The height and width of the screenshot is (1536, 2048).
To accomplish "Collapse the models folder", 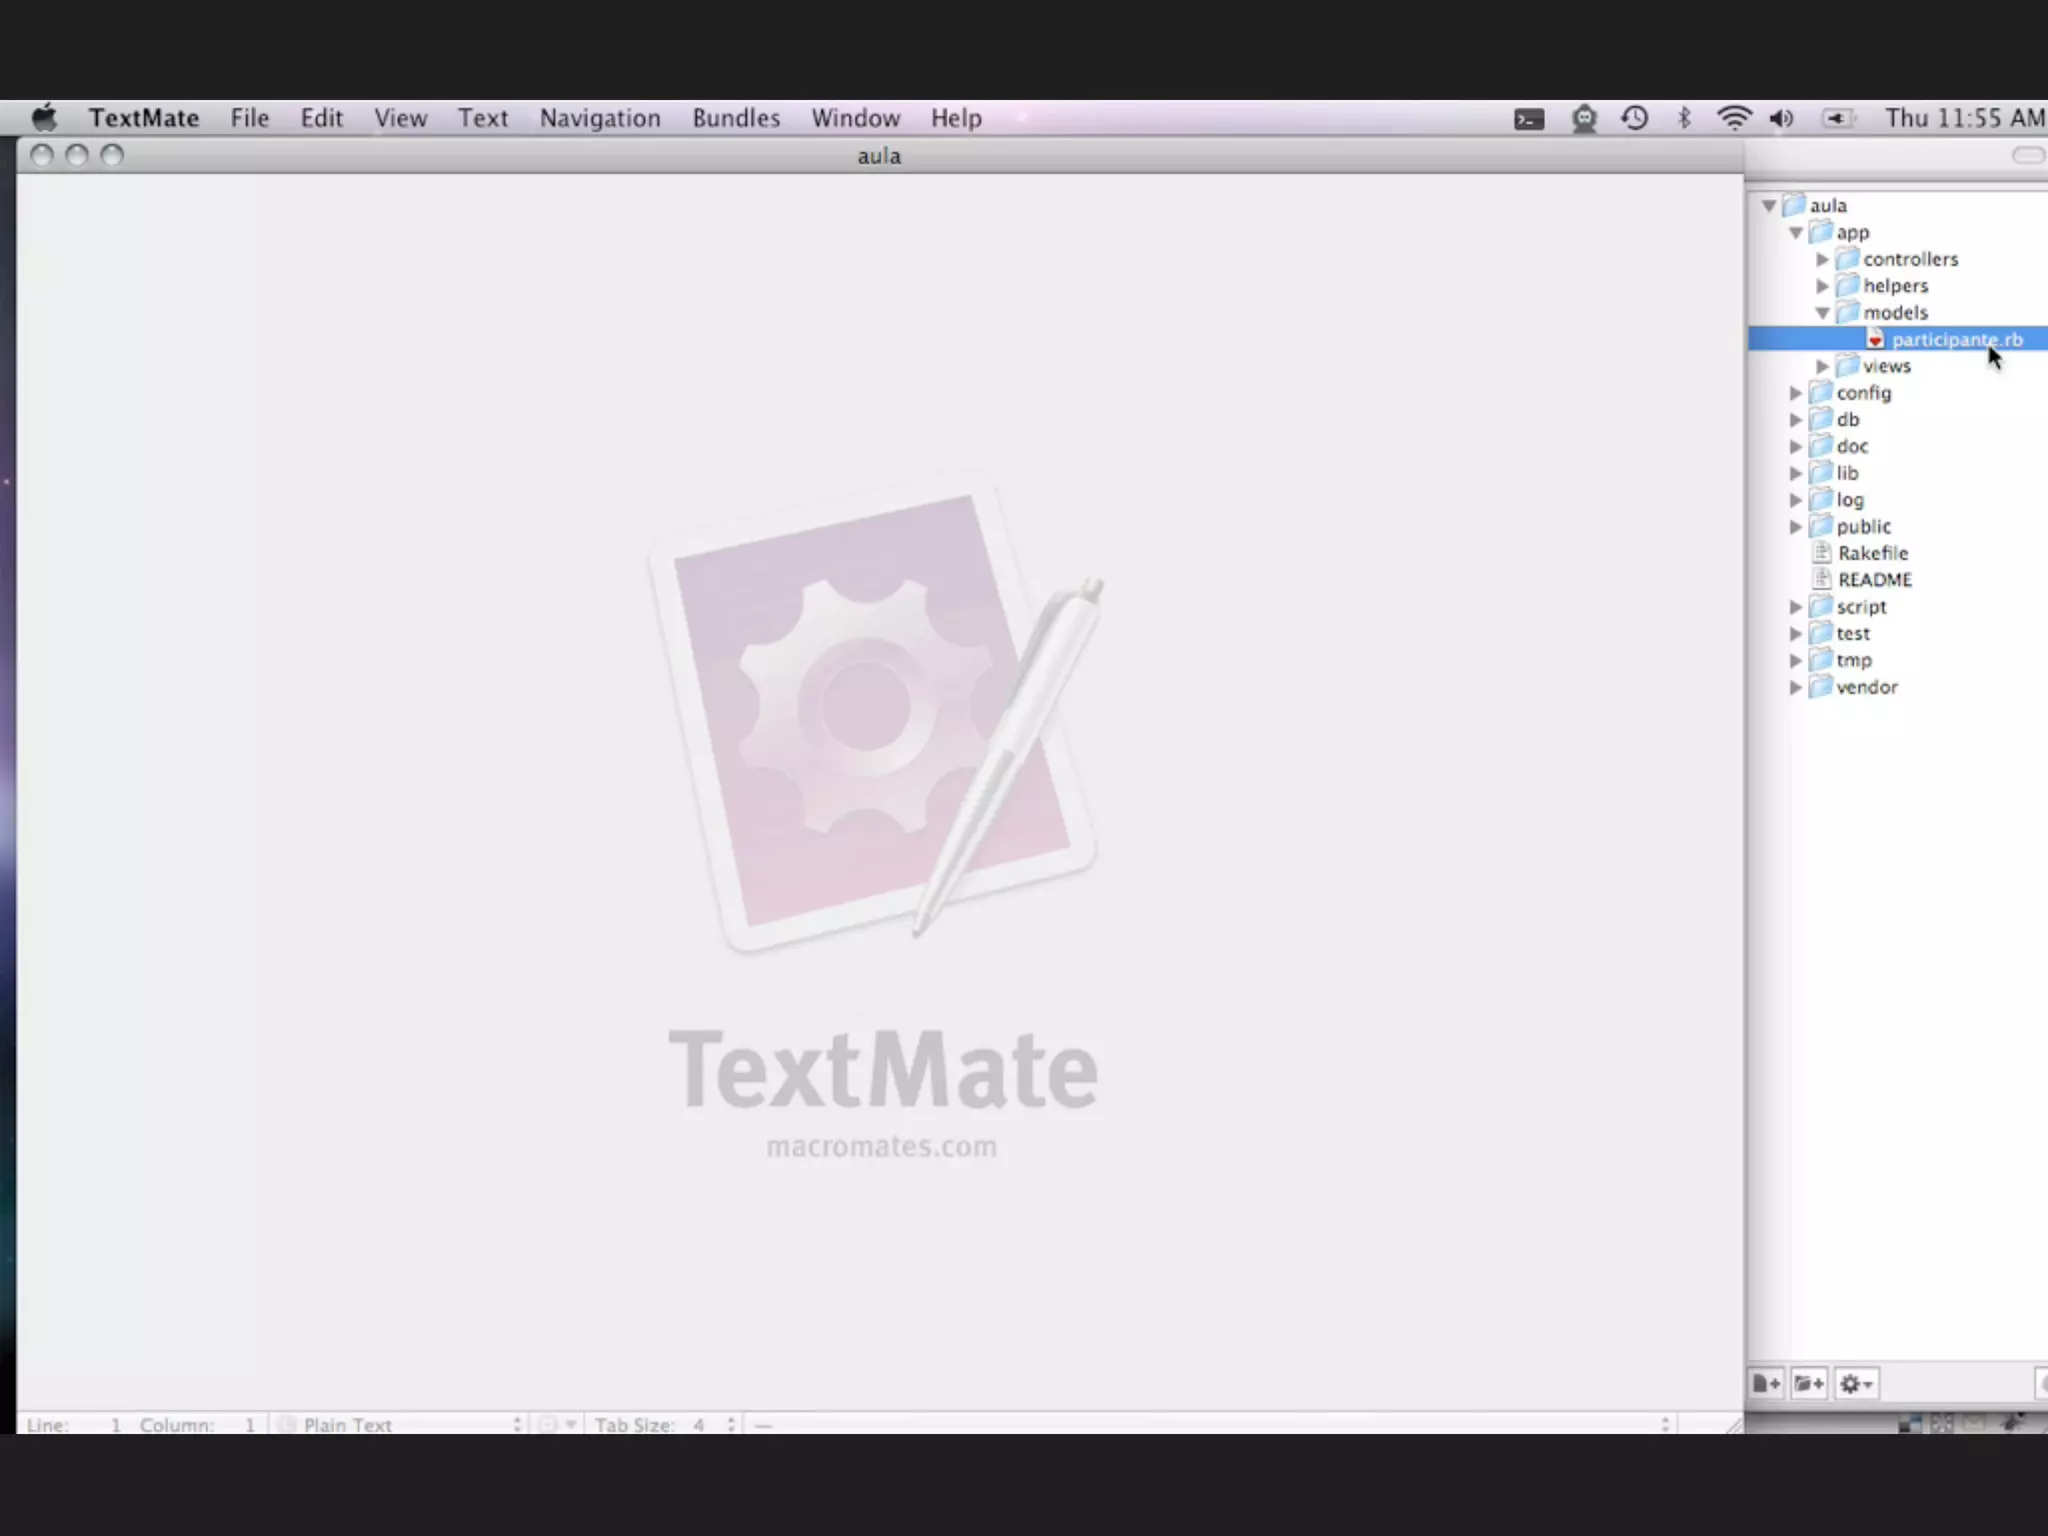I will click(x=1823, y=313).
